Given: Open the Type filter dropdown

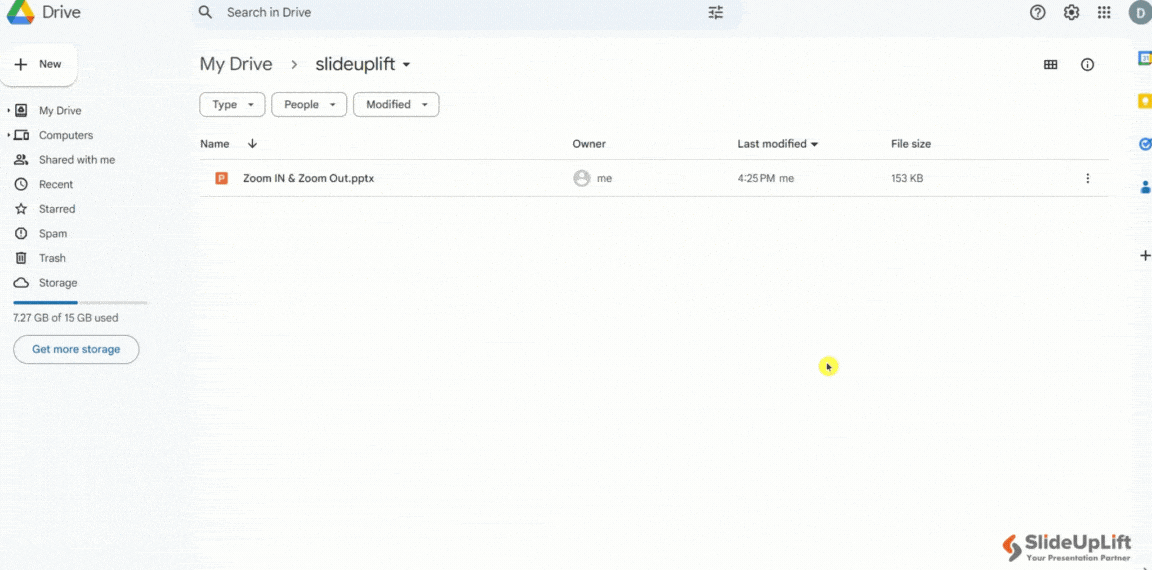Looking at the screenshot, I should pyautogui.click(x=232, y=104).
